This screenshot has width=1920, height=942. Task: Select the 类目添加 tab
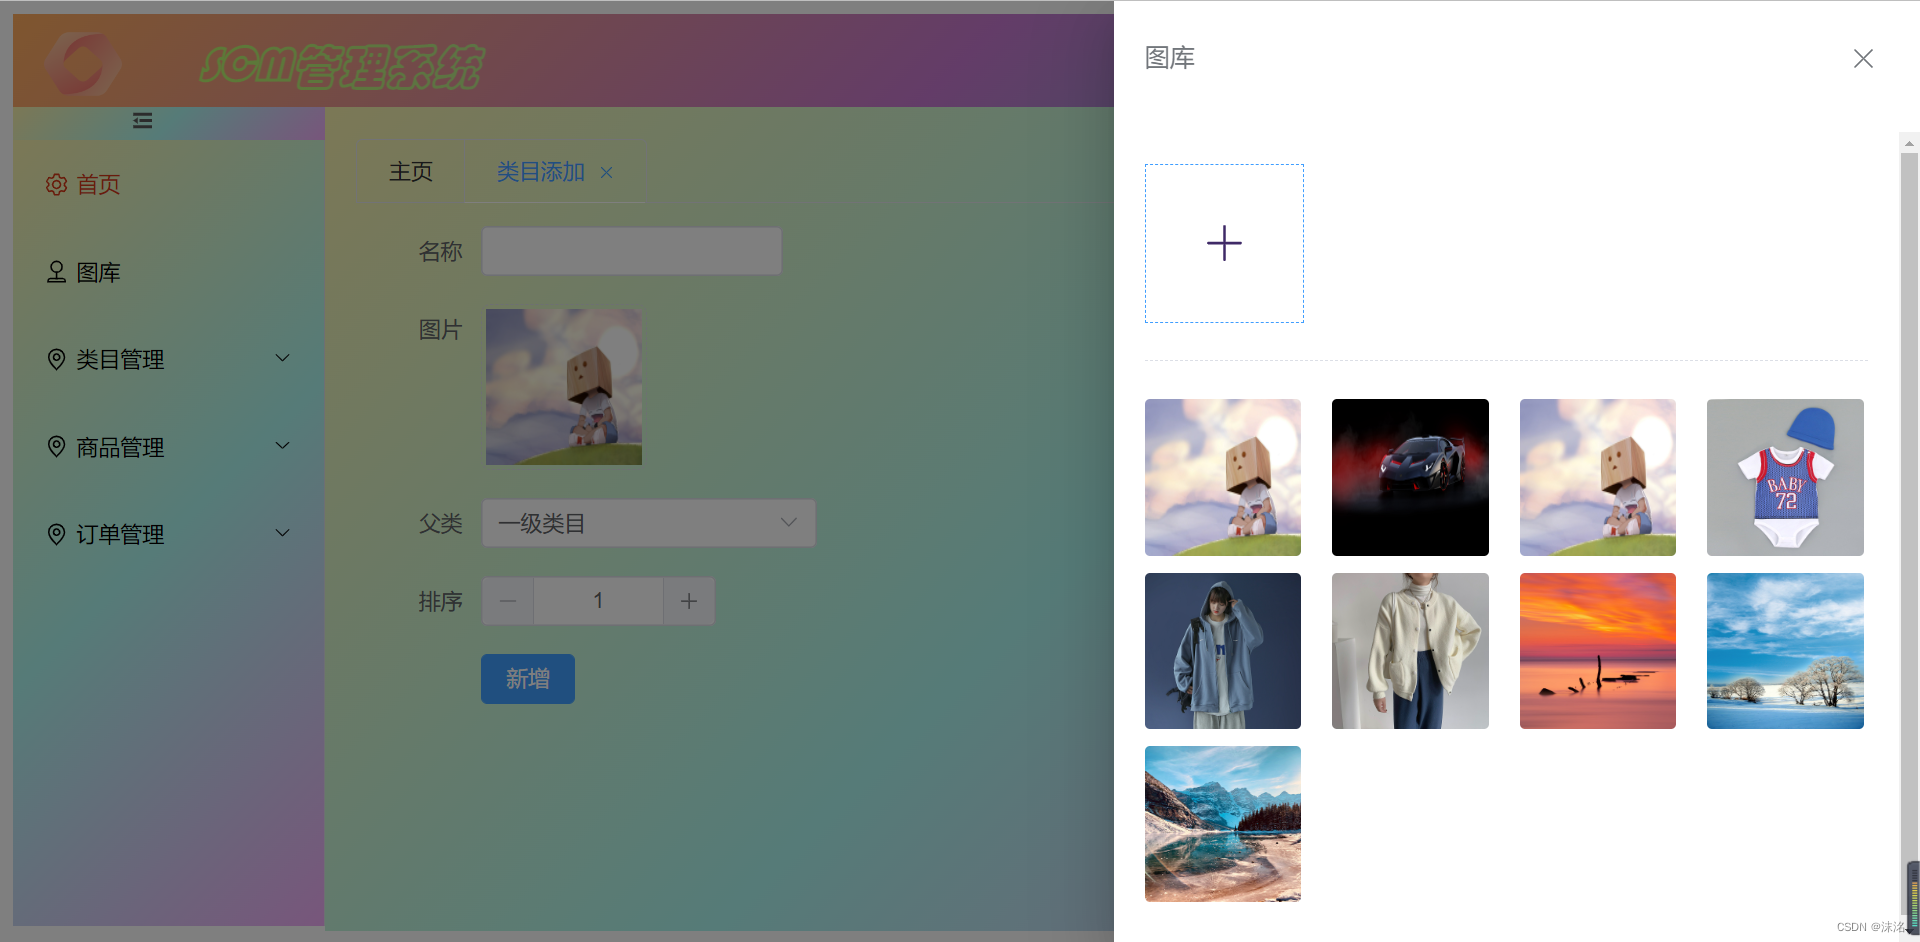tap(541, 172)
